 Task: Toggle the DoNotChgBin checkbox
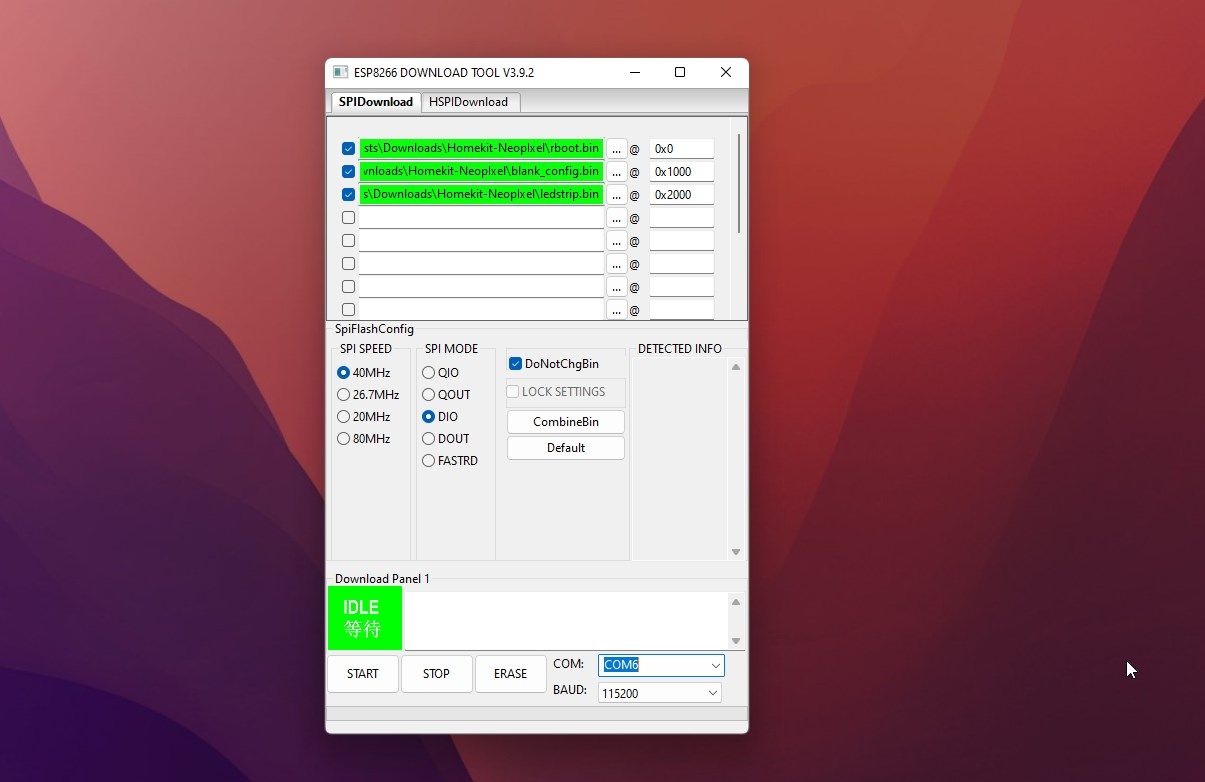coord(515,363)
